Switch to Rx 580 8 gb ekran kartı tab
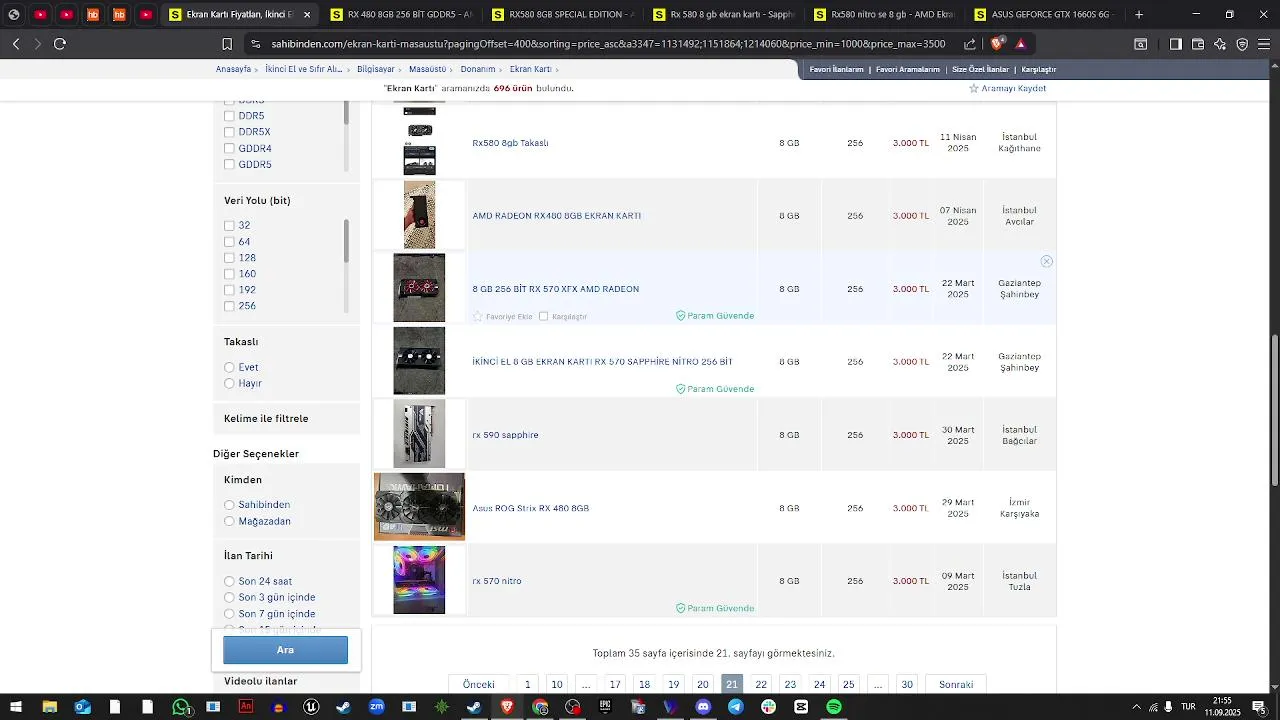 pyautogui.click(x=724, y=15)
